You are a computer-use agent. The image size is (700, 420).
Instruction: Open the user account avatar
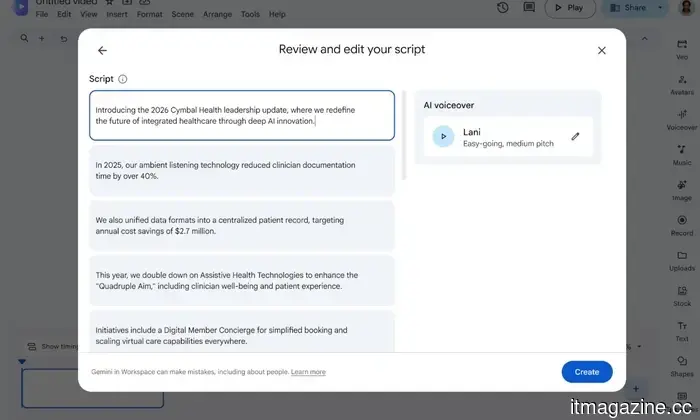[x=686, y=7]
